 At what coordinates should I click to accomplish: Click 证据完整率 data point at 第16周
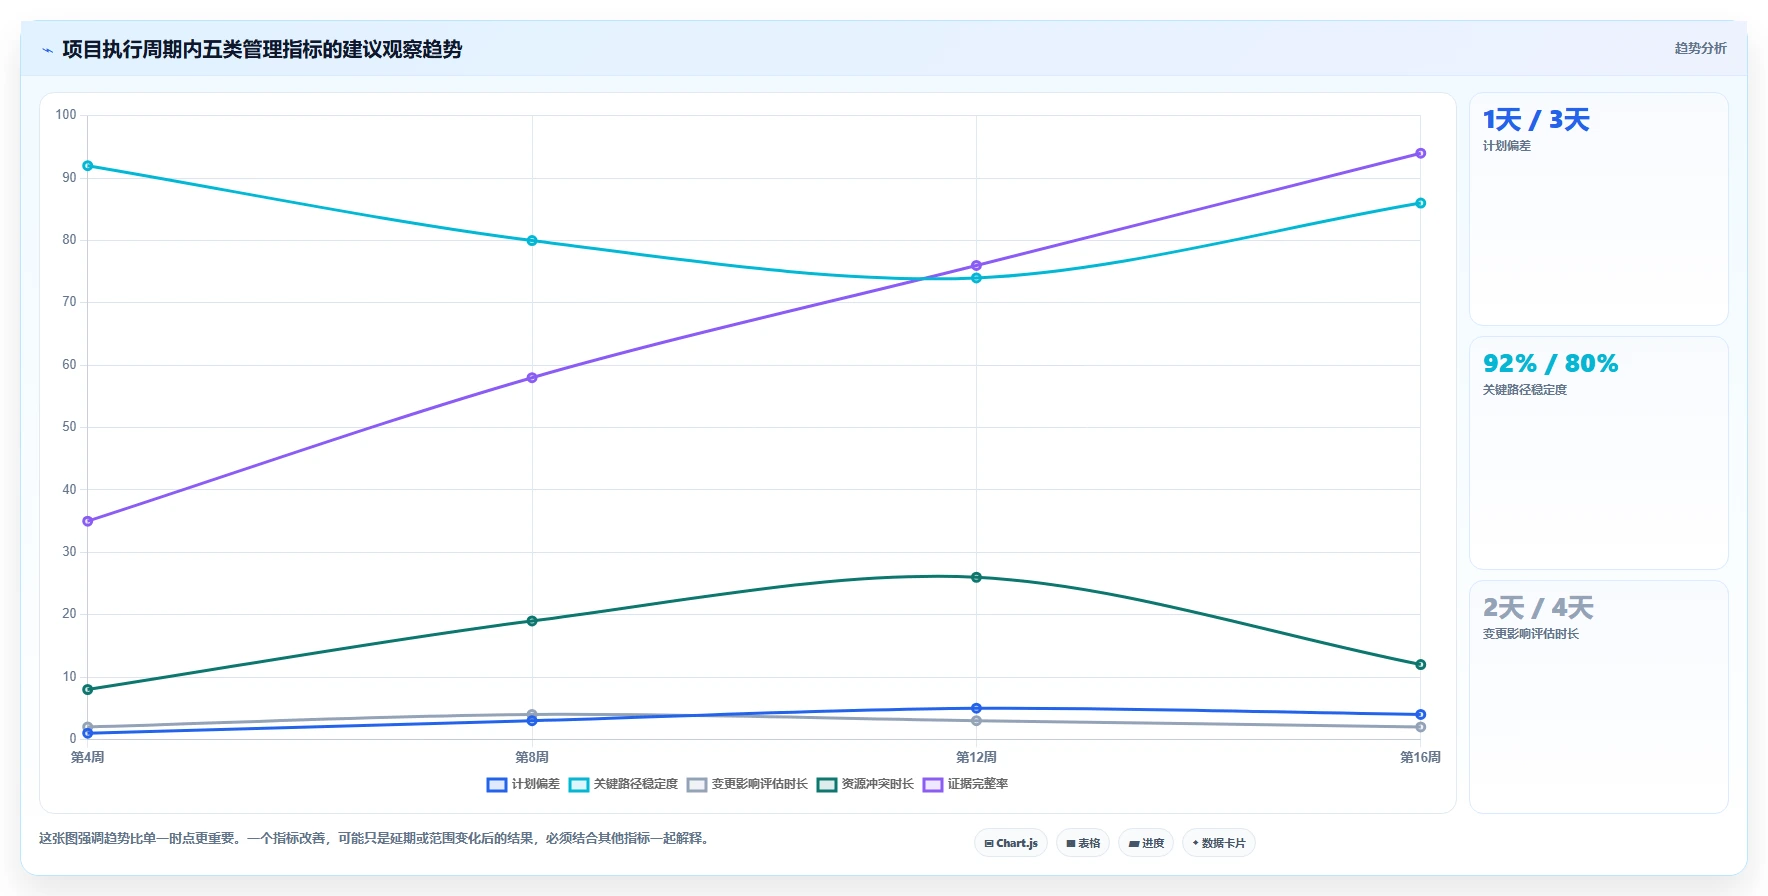1420,153
